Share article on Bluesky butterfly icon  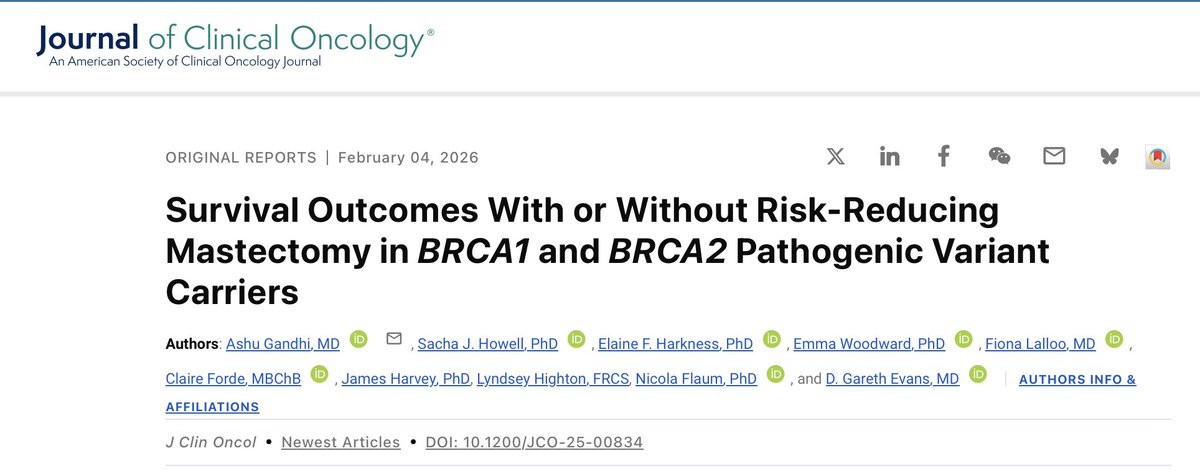tap(1108, 156)
